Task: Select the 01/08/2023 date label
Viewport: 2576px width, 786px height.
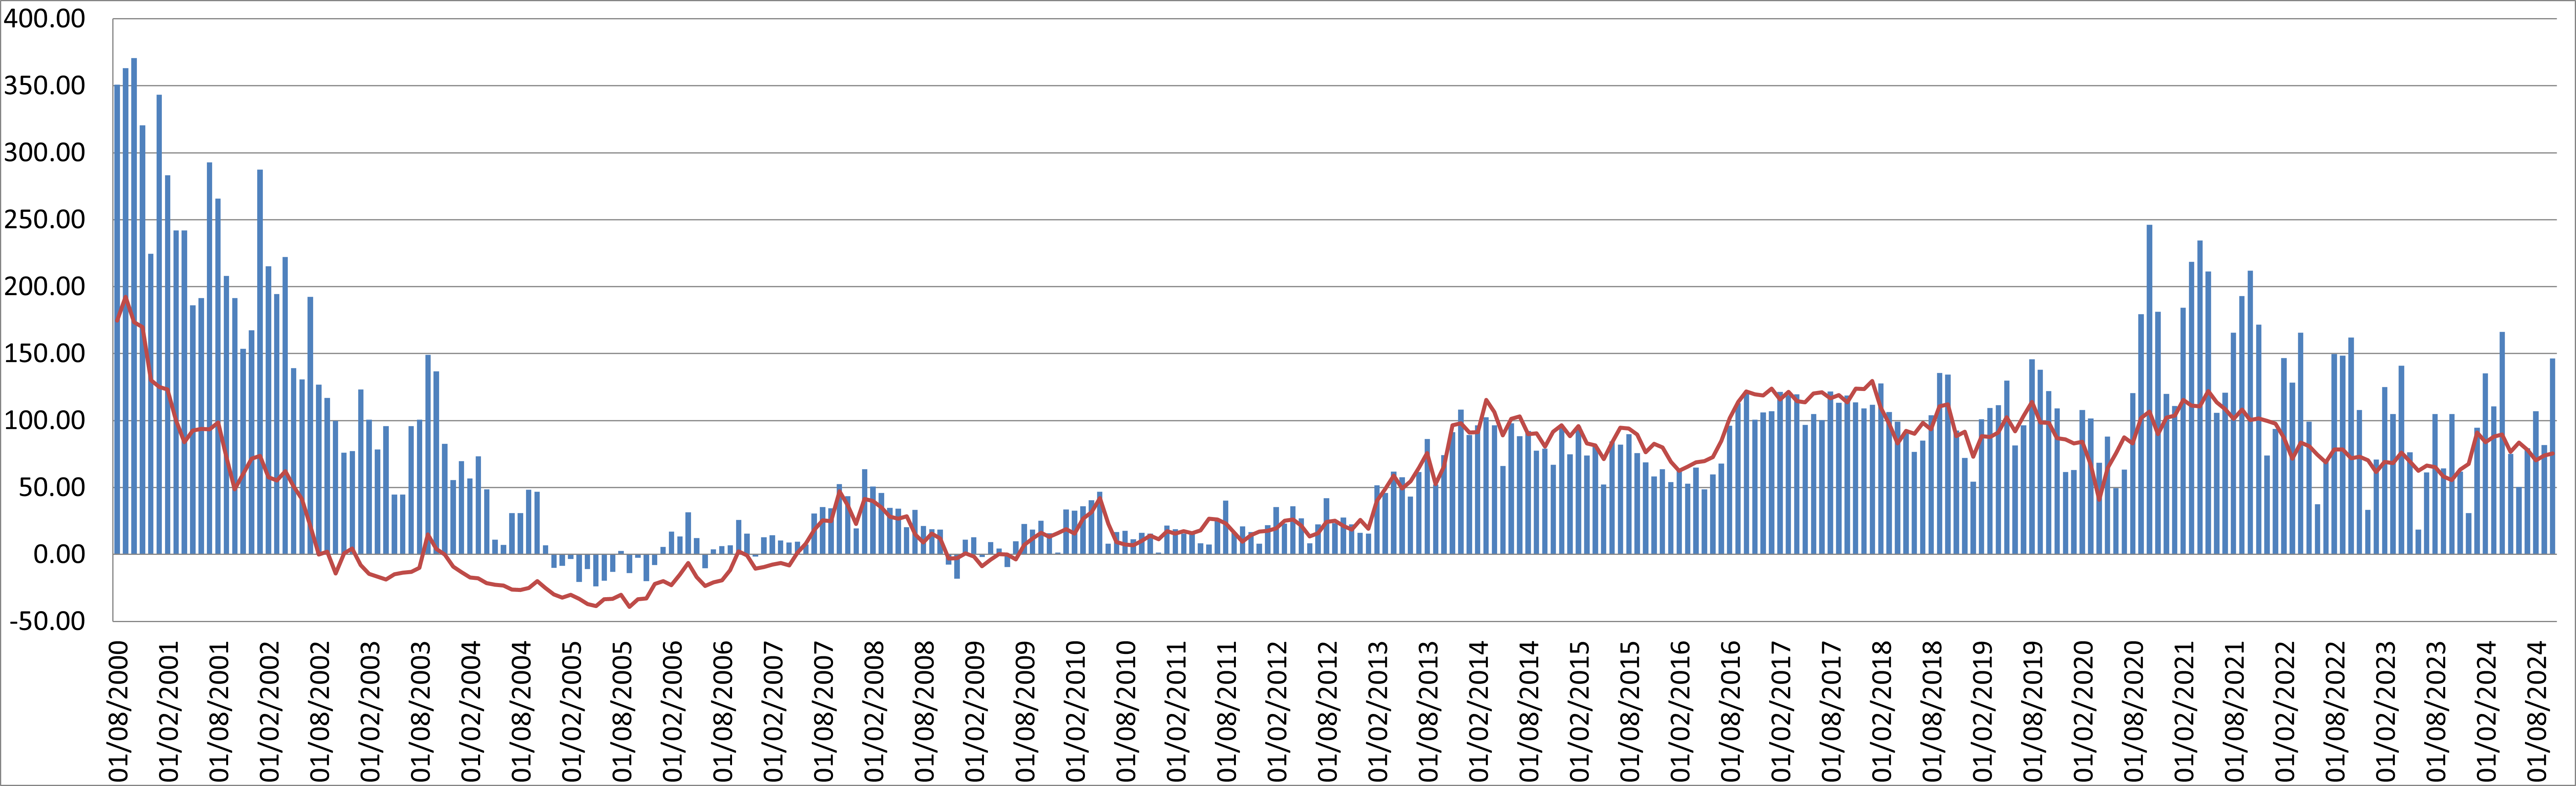Action: (x=2436, y=712)
